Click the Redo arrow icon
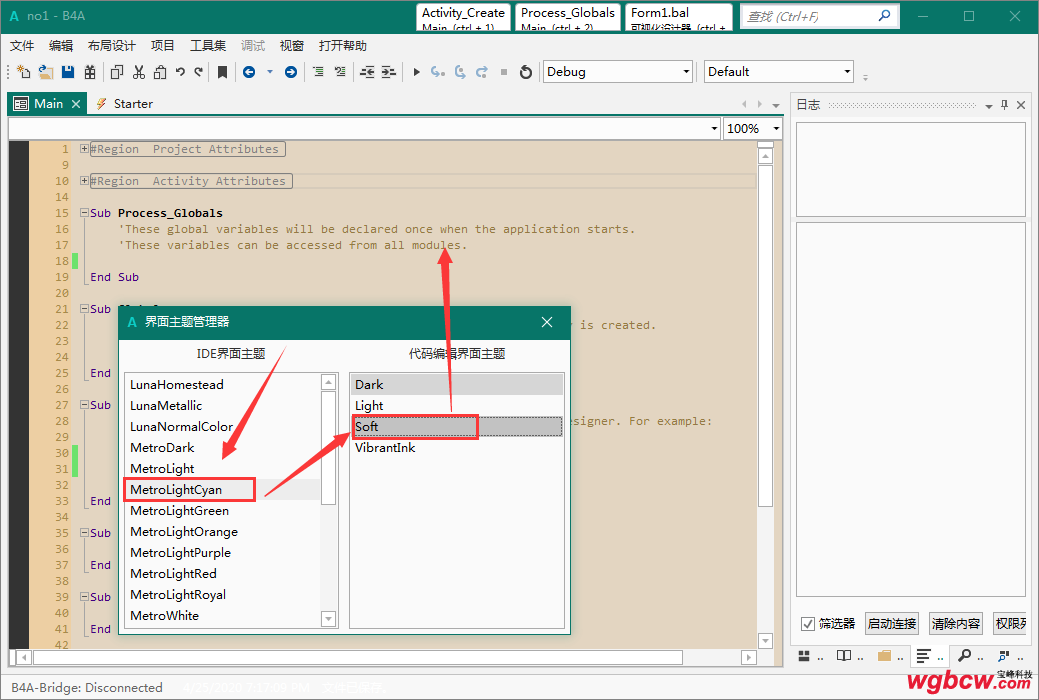Viewport: 1039px width, 700px height. click(x=199, y=72)
